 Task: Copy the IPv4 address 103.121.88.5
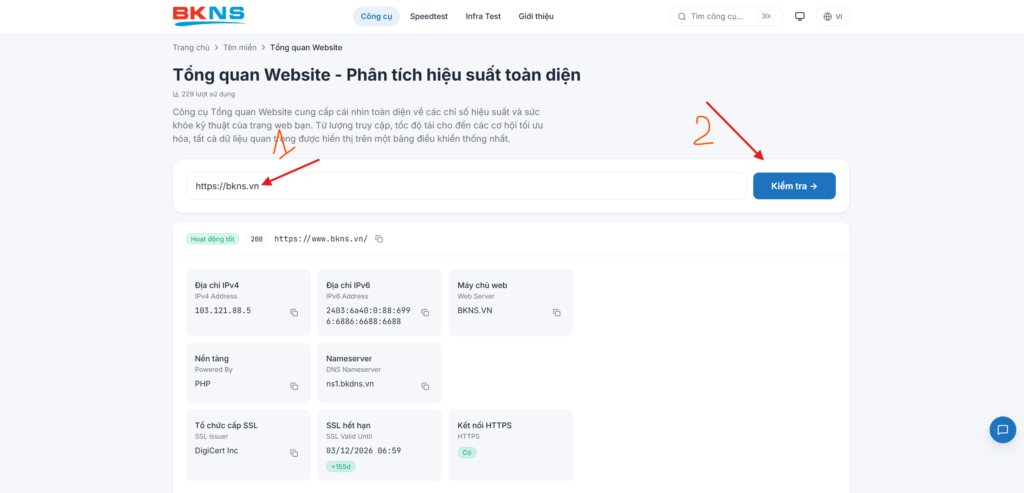[294, 313]
